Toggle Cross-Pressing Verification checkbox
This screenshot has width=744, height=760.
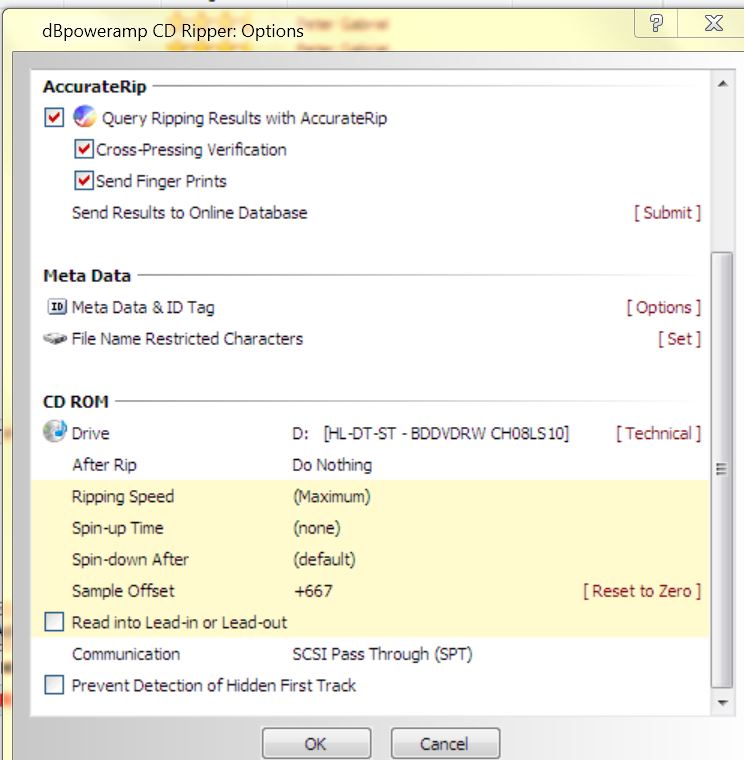84,150
